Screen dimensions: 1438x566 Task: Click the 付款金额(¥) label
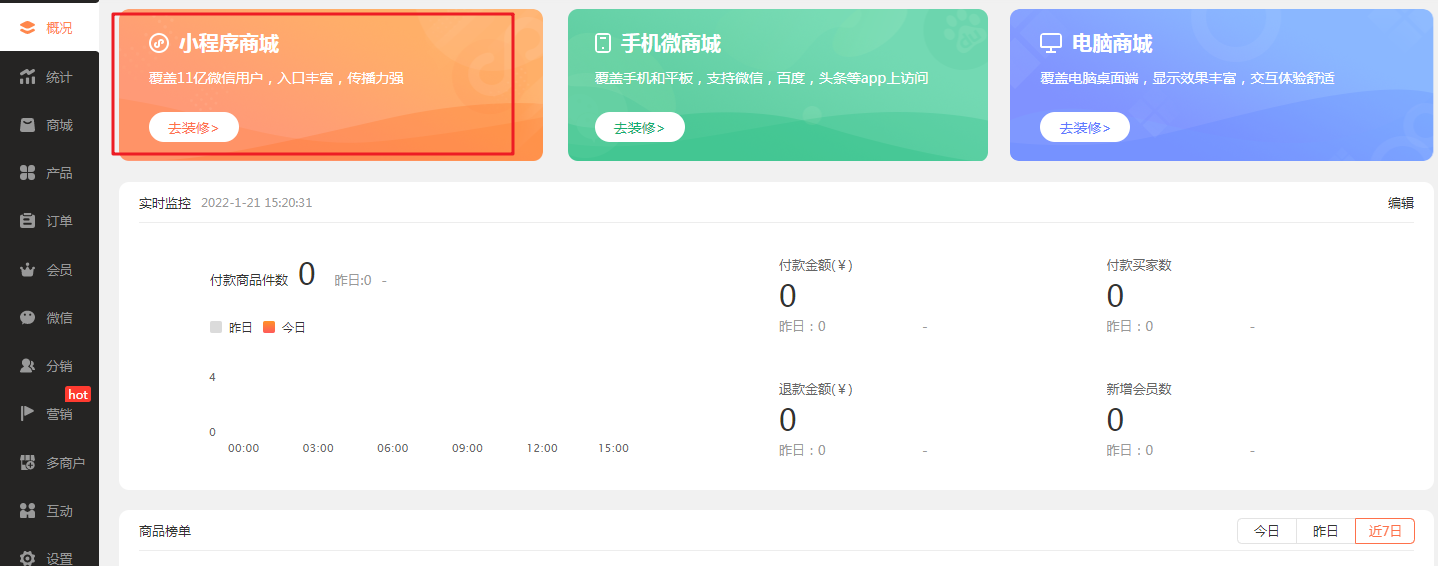[x=816, y=265]
